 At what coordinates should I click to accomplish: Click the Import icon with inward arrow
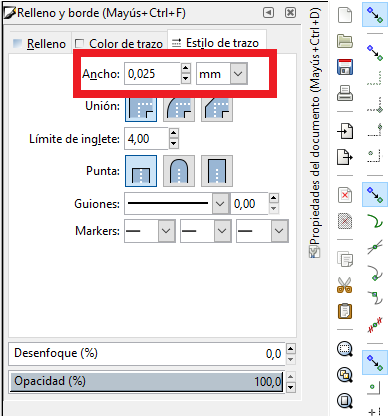pos(345,131)
